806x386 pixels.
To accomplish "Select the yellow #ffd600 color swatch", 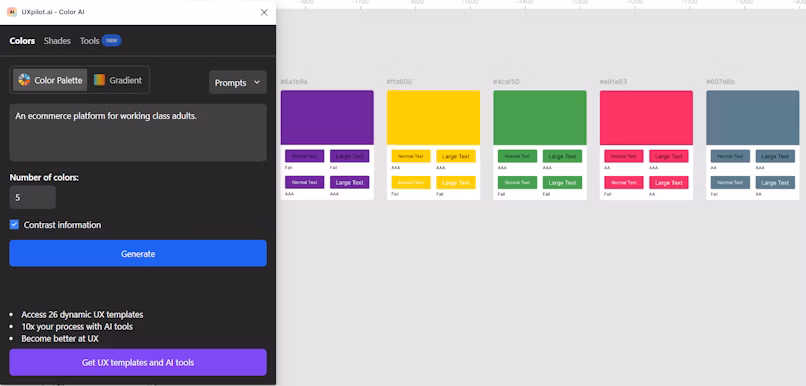I will coord(433,117).
